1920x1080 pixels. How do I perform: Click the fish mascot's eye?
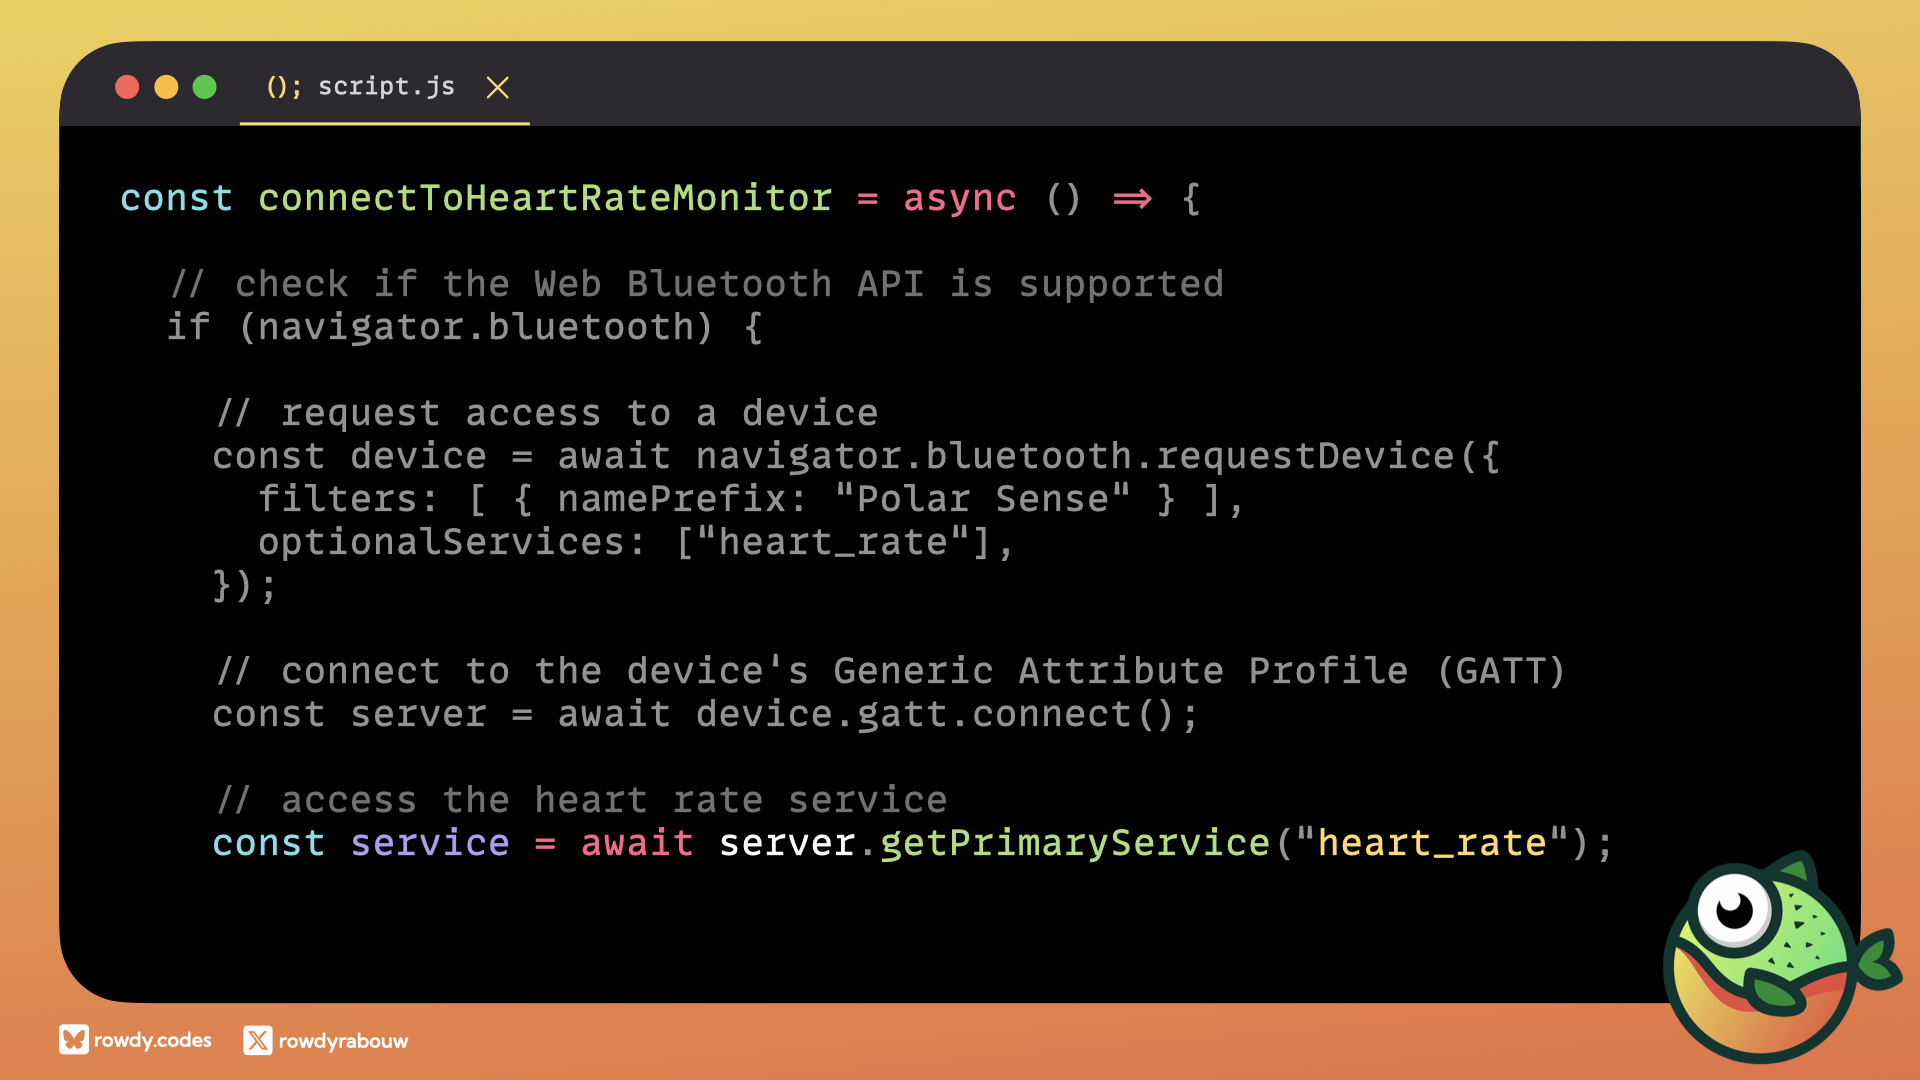1735,908
